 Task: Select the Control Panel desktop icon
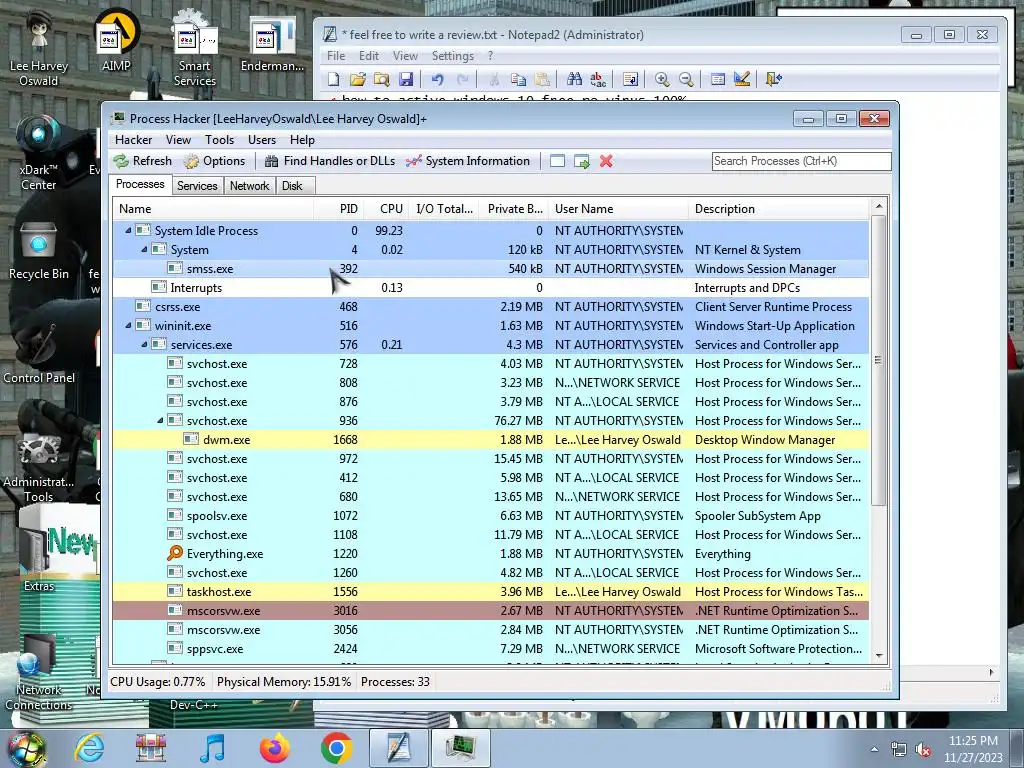[x=39, y=356]
